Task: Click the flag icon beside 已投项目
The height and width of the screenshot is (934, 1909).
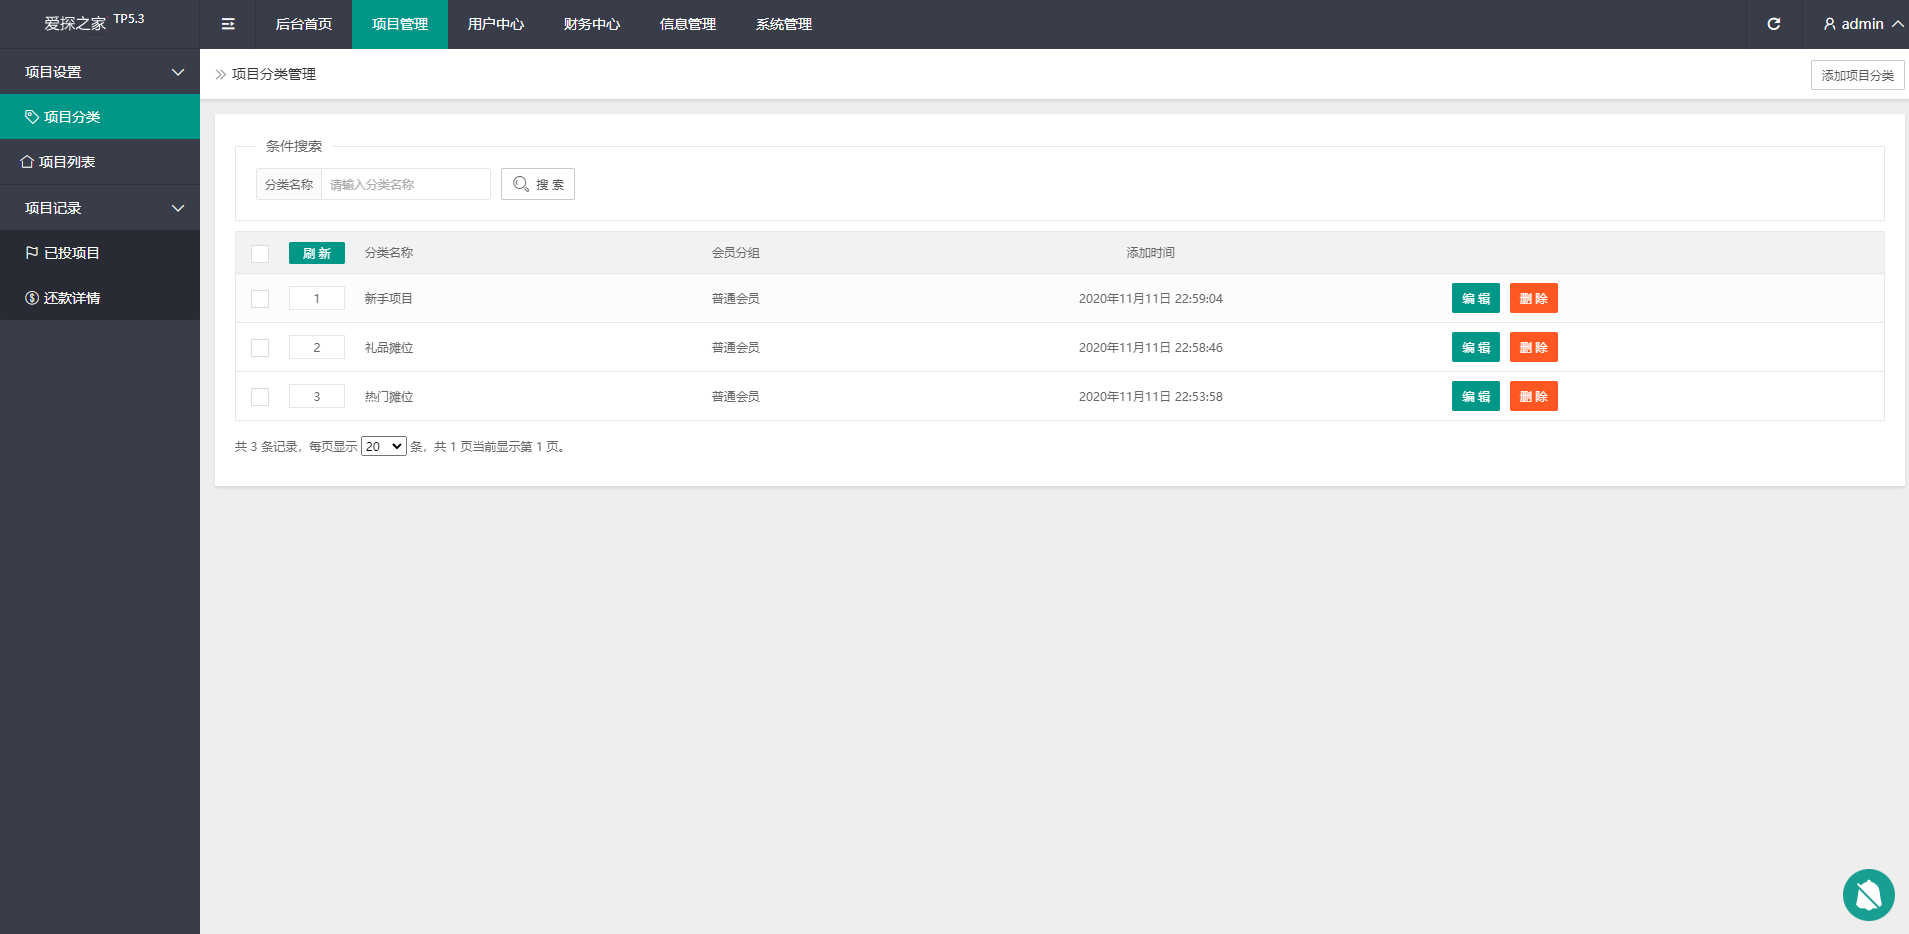Action: click(32, 253)
